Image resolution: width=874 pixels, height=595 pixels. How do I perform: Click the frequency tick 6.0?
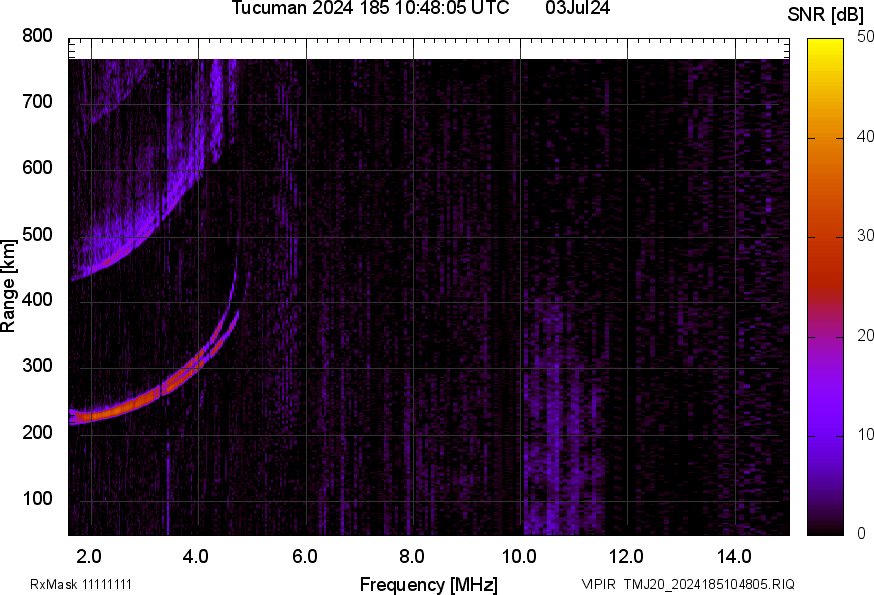(304, 557)
